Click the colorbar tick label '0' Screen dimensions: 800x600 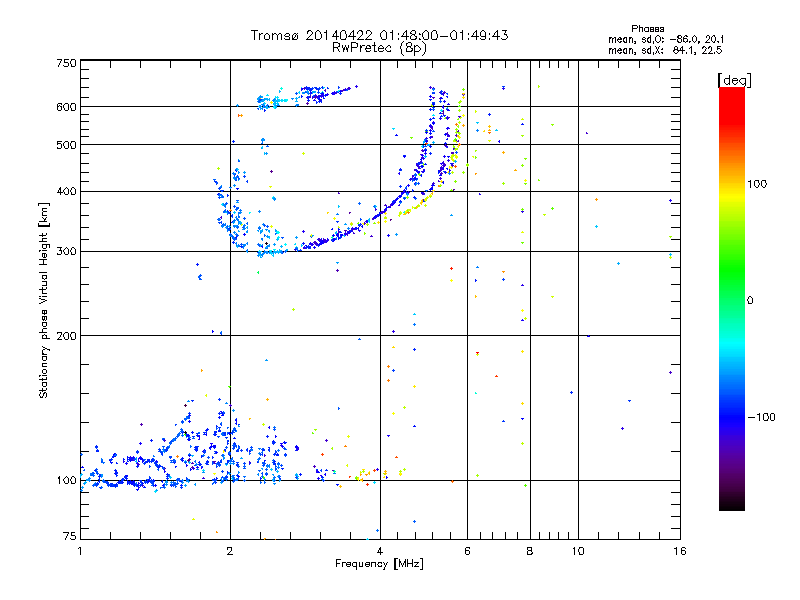click(750, 301)
